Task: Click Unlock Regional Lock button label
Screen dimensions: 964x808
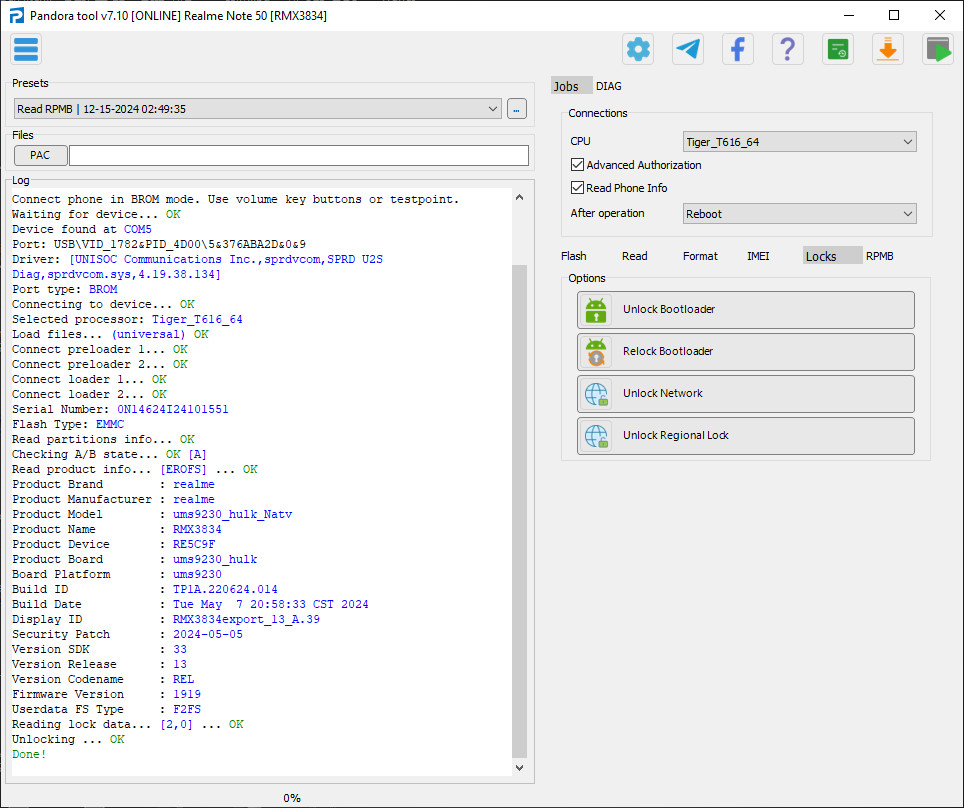Action: (676, 435)
